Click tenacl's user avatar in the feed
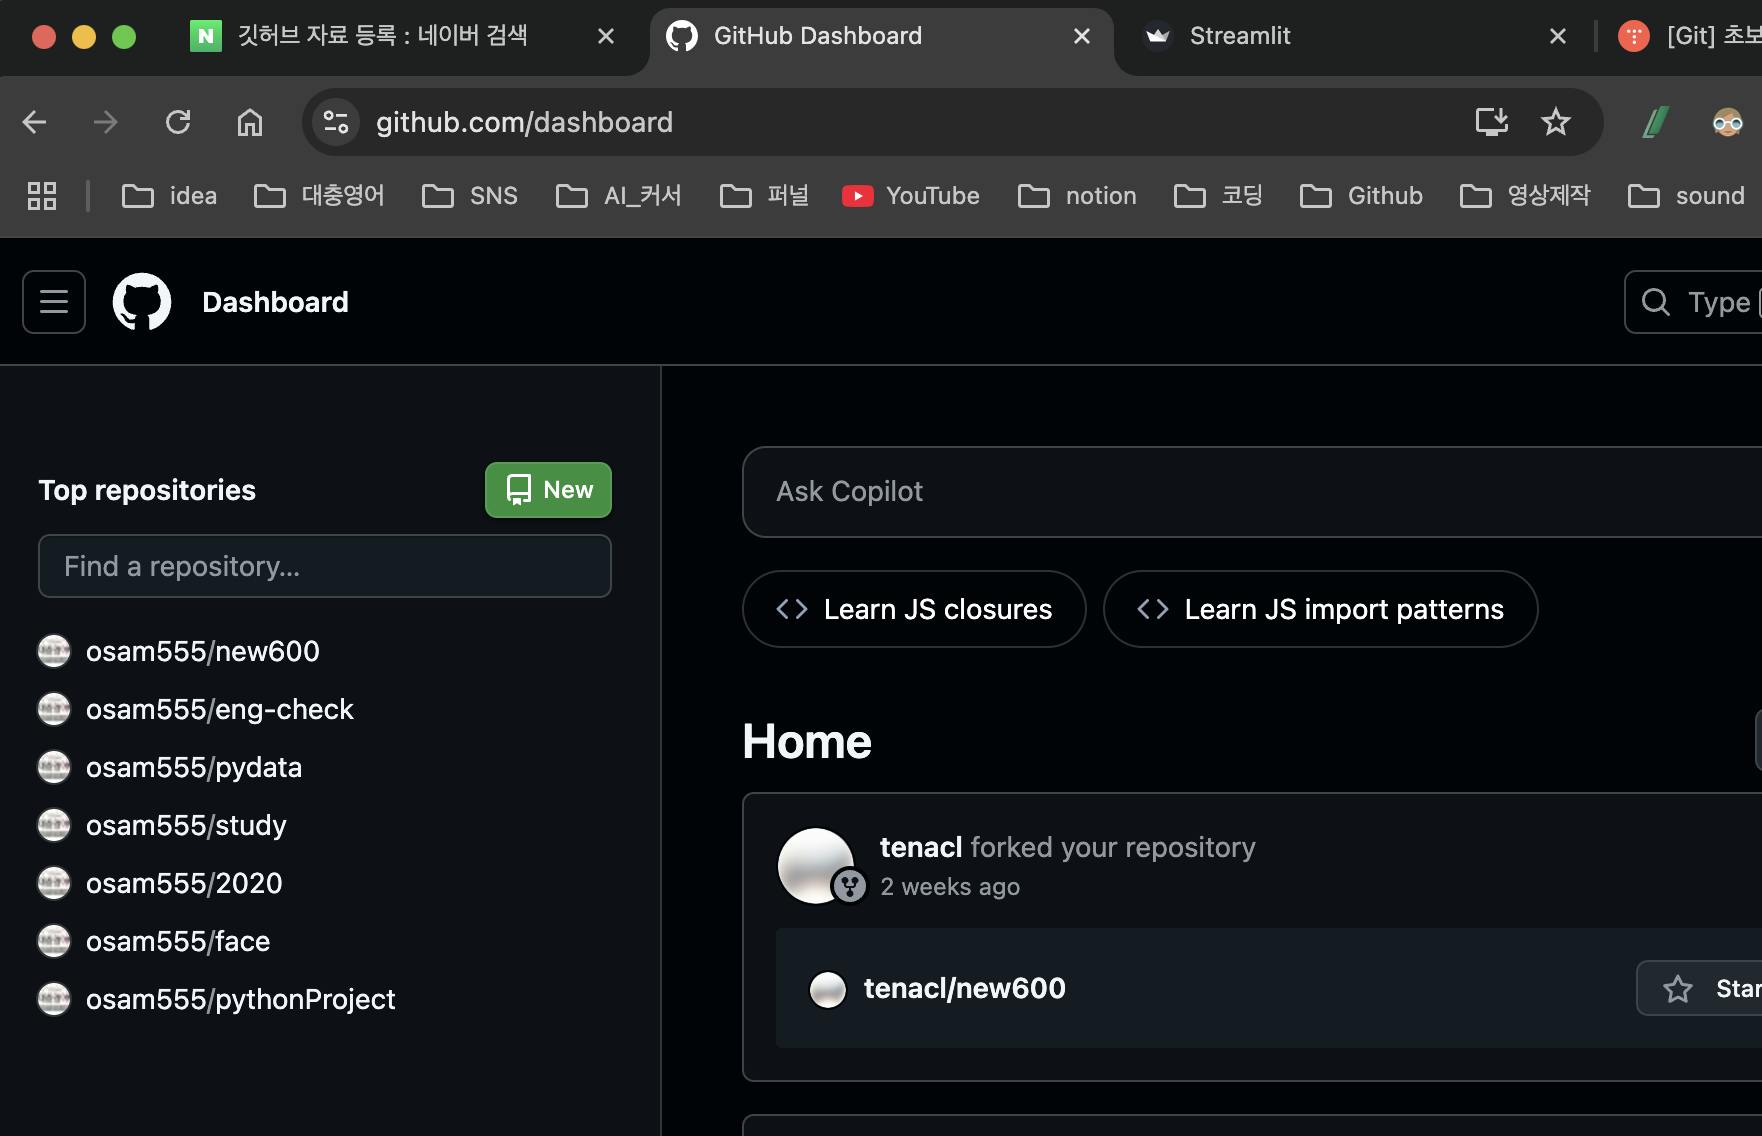 816,866
